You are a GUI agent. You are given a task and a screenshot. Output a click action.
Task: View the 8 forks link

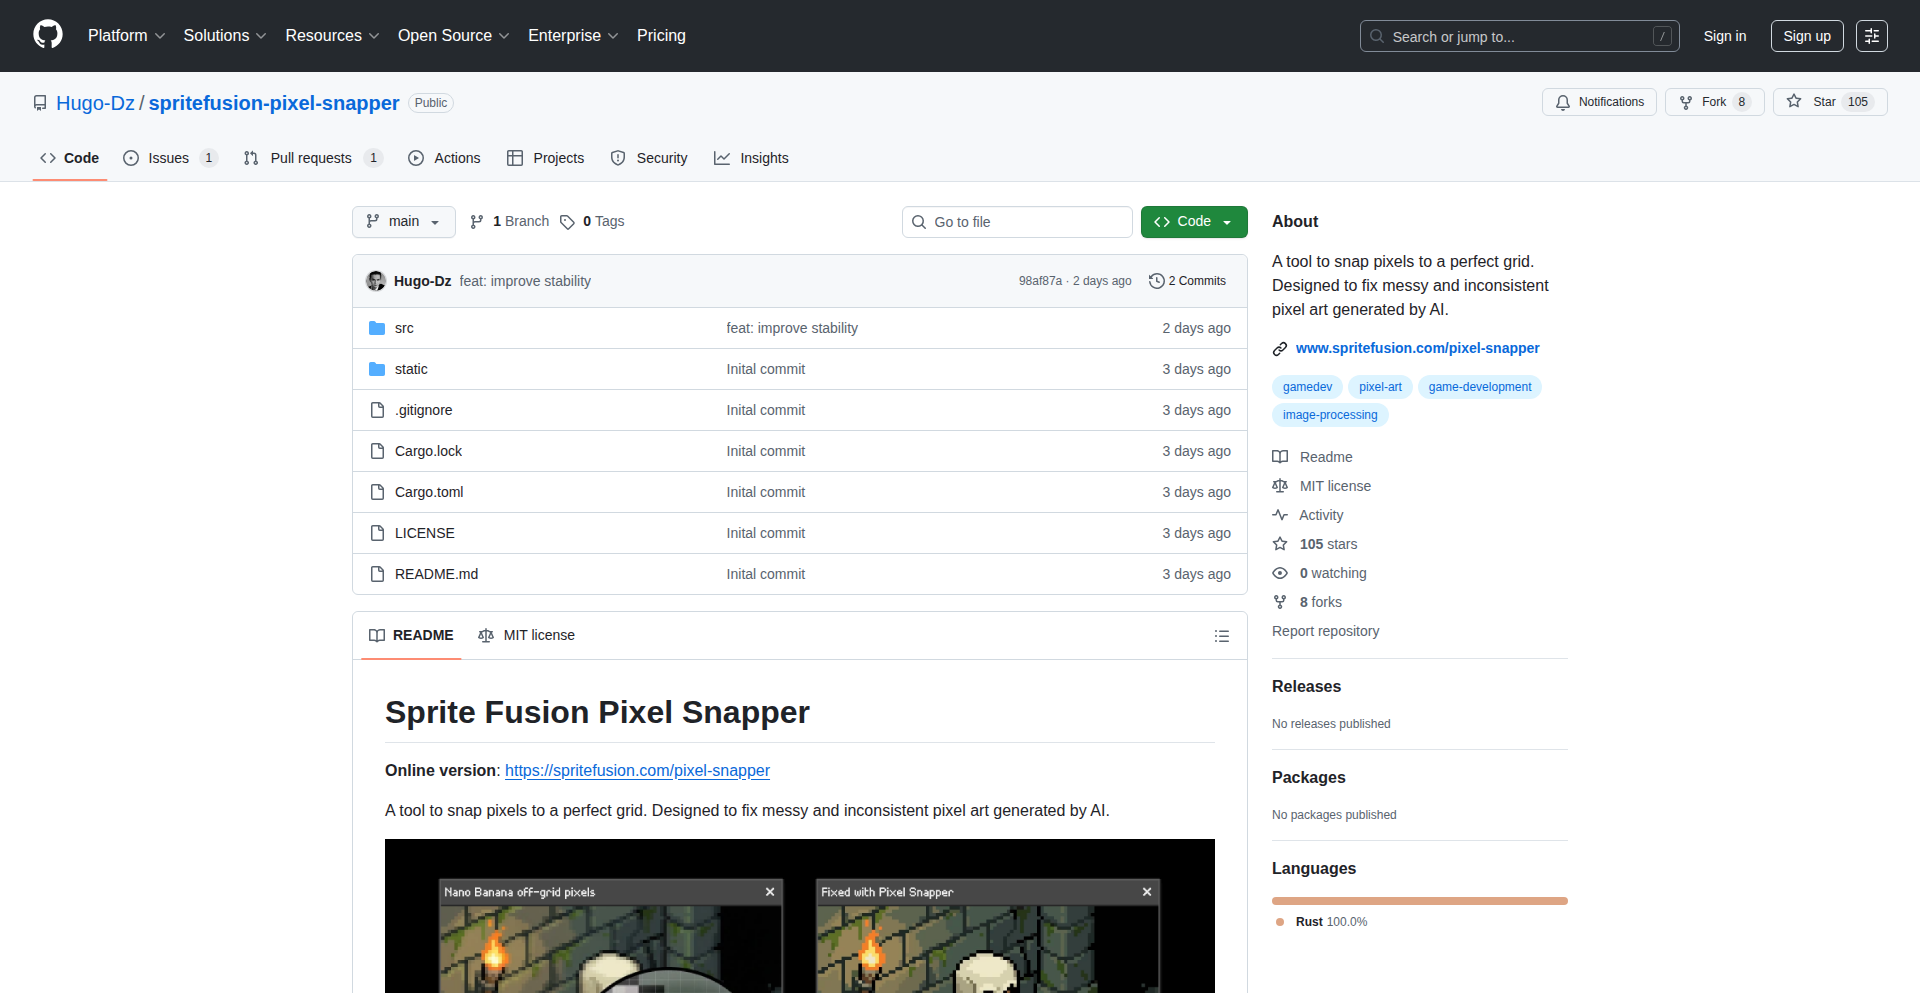point(1307,602)
